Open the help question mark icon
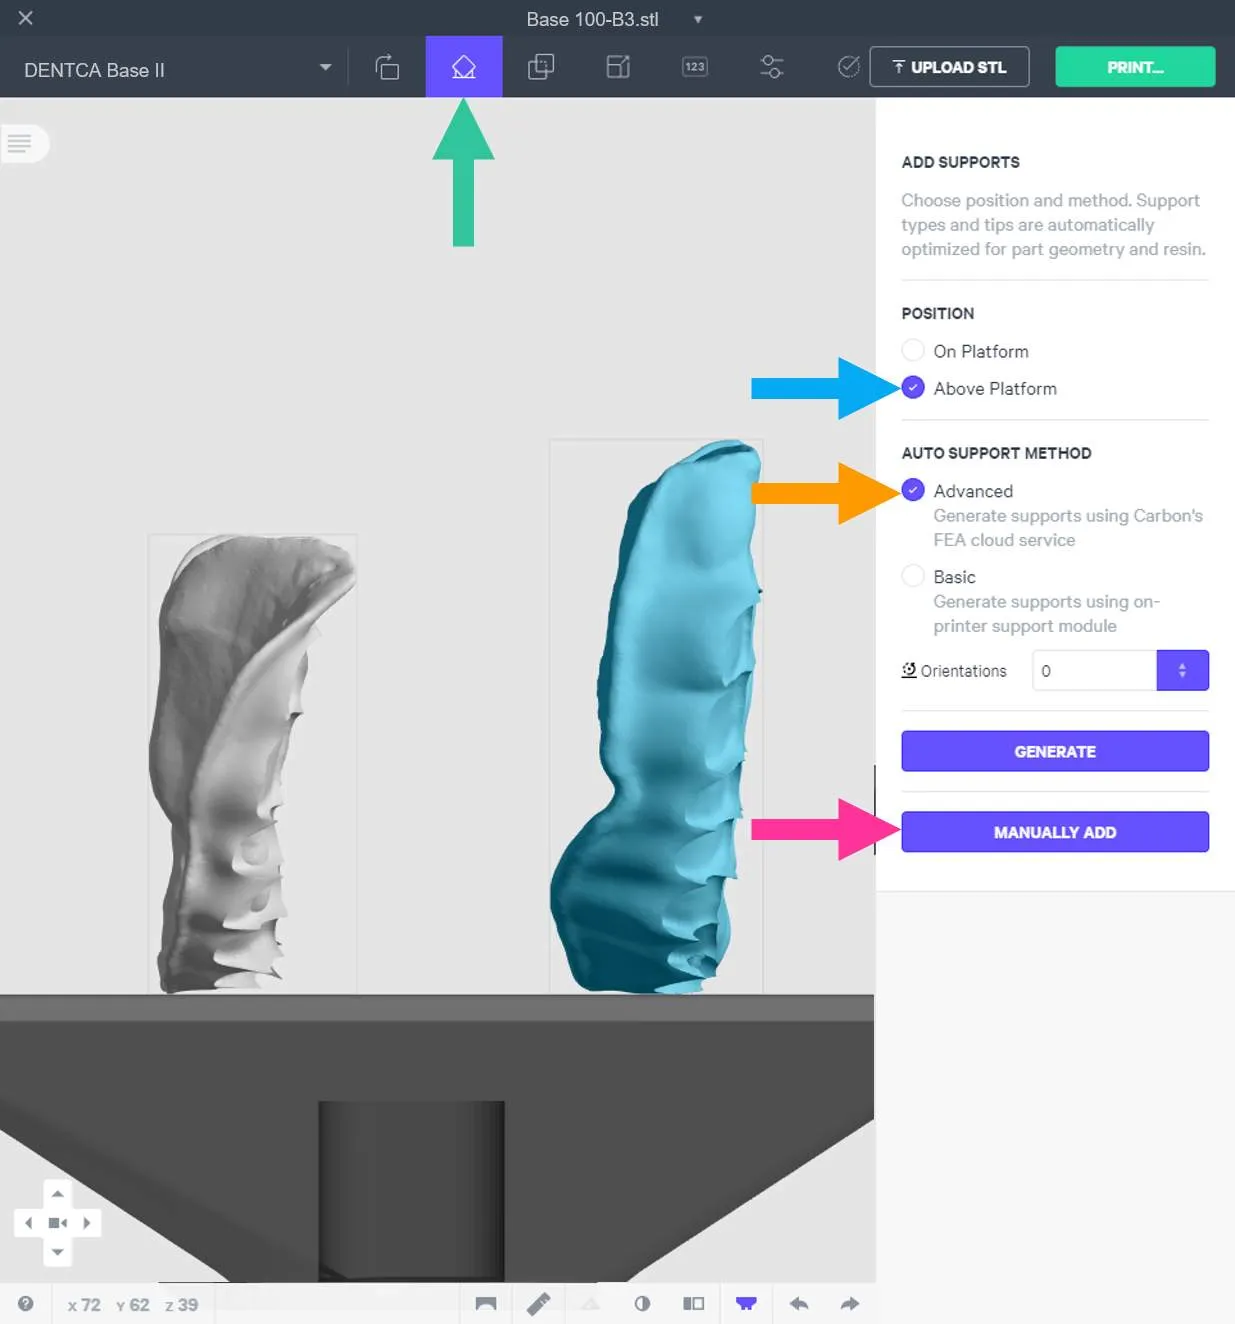This screenshot has height=1324, width=1235. (26, 1304)
